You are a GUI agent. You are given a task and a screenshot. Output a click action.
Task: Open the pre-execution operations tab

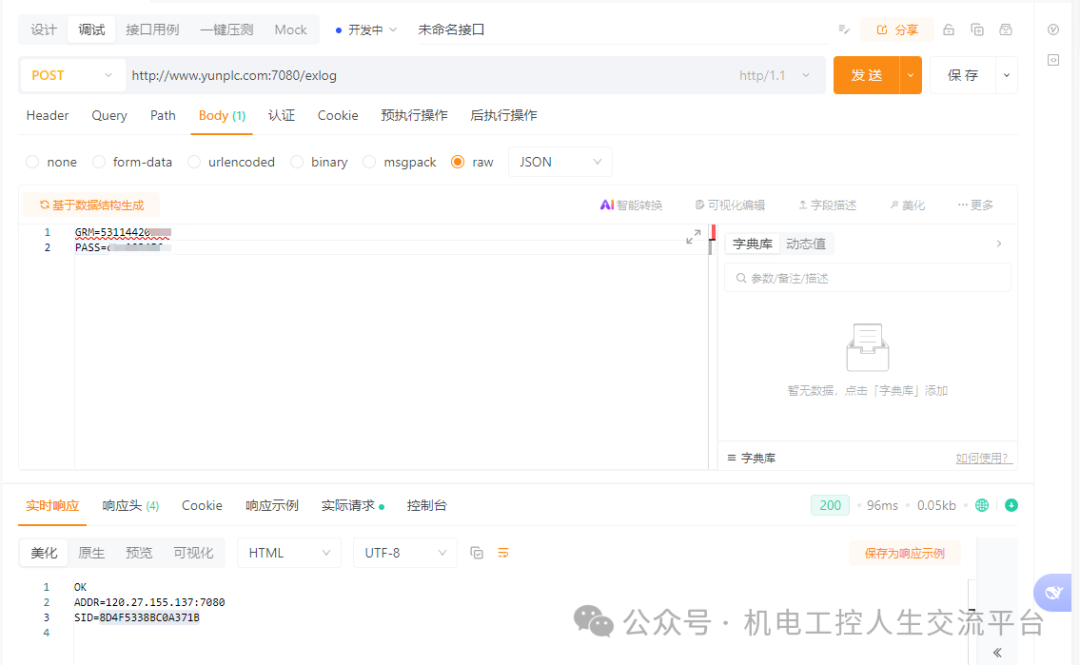click(x=414, y=115)
